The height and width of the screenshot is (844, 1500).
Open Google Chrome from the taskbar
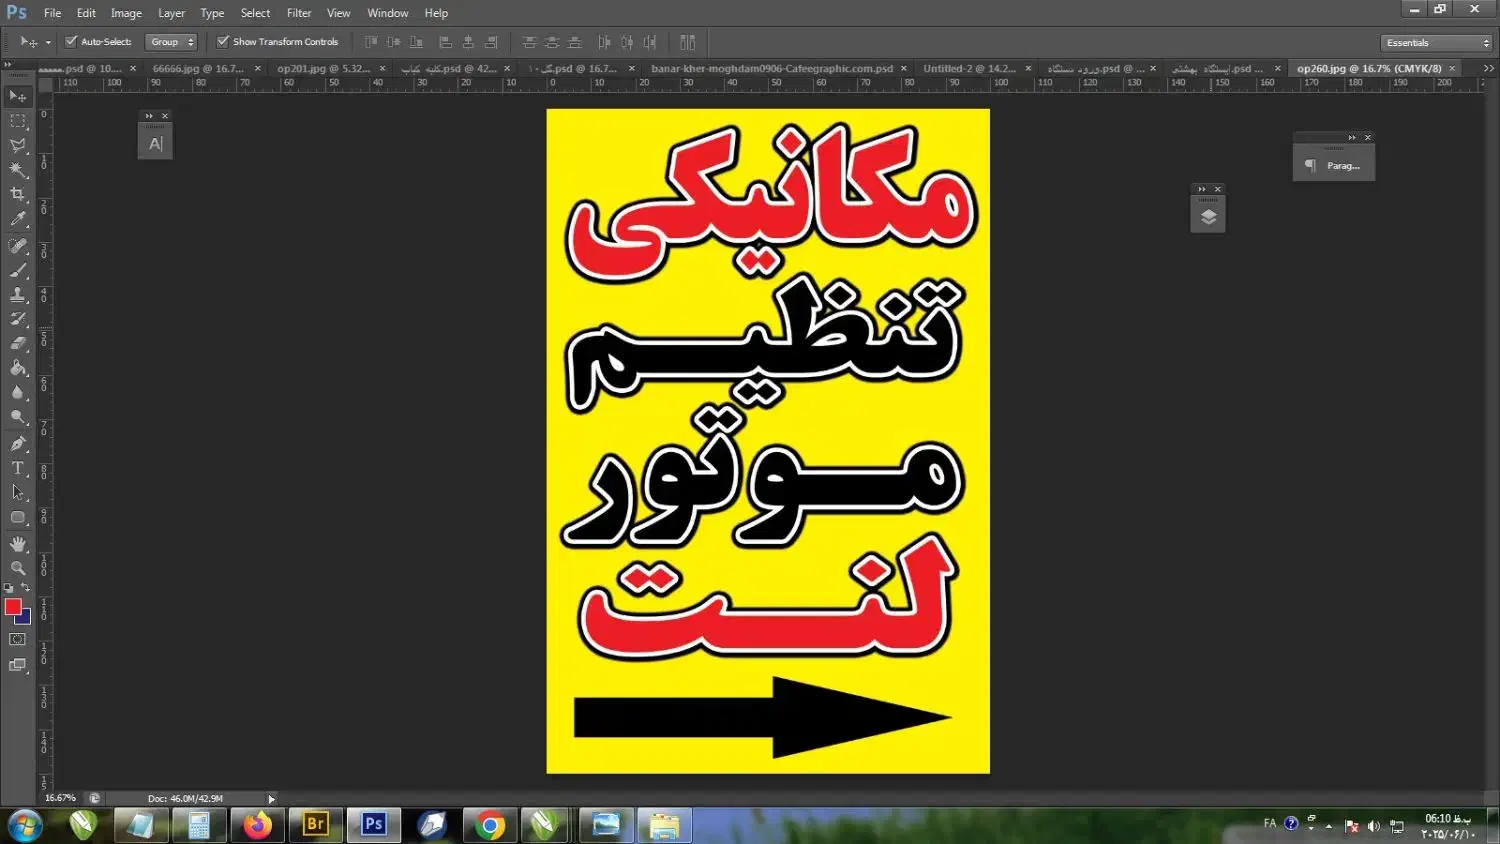(x=490, y=825)
